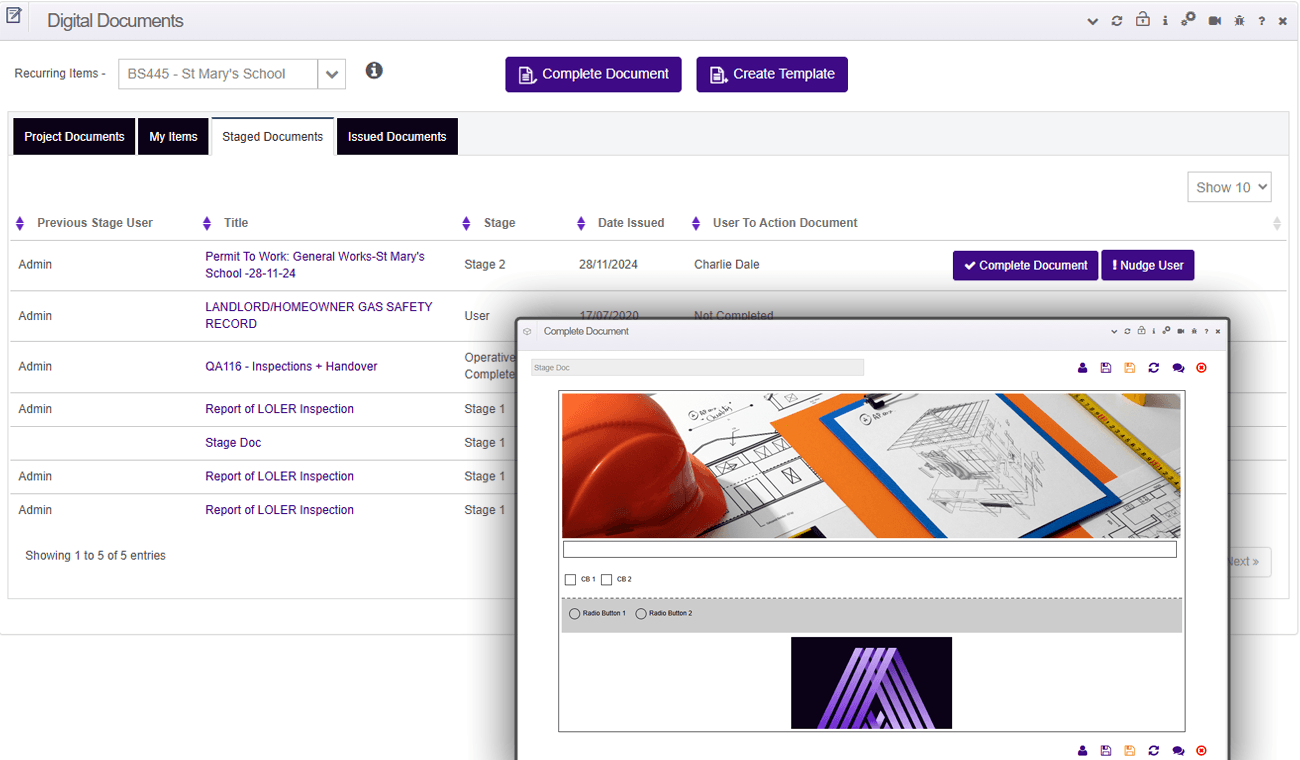
Task: Click the bug report icon in main header
Action: (x=1239, y=21)
